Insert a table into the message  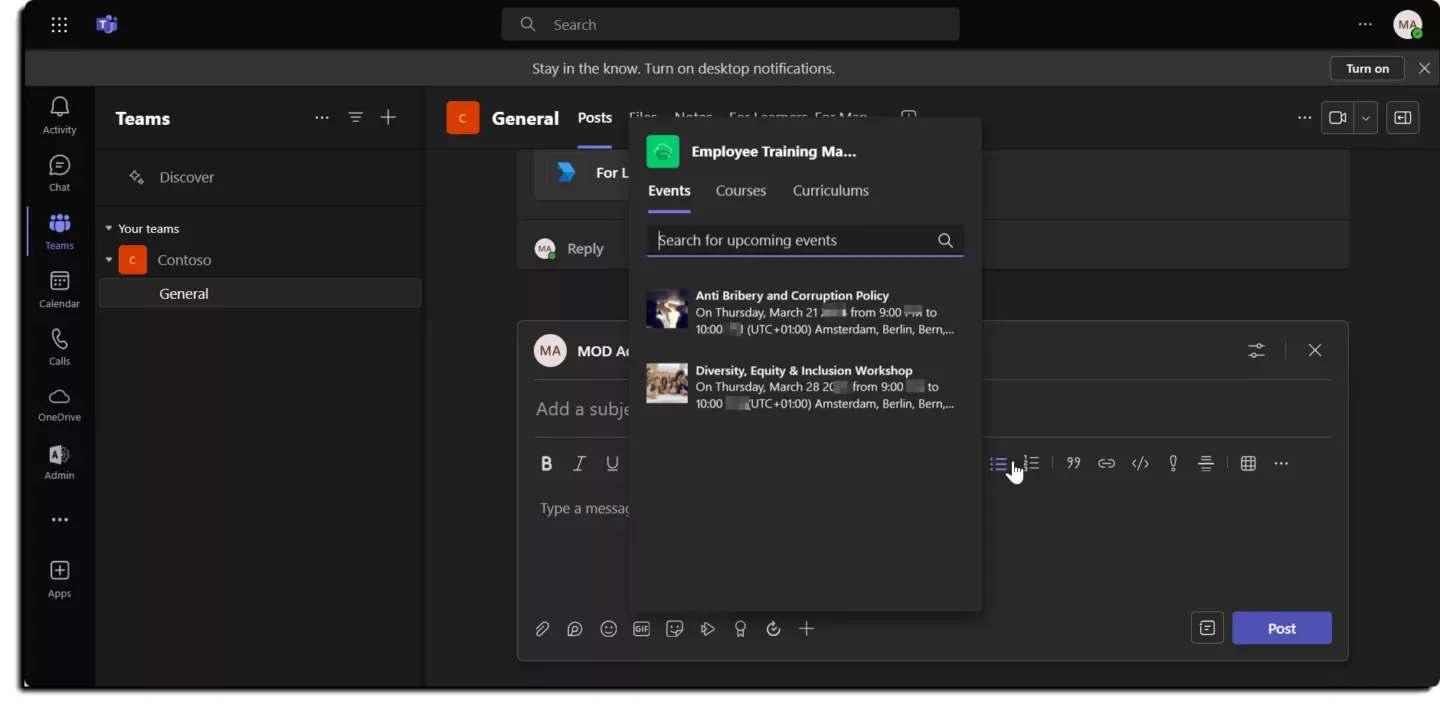coord(1248,463)
